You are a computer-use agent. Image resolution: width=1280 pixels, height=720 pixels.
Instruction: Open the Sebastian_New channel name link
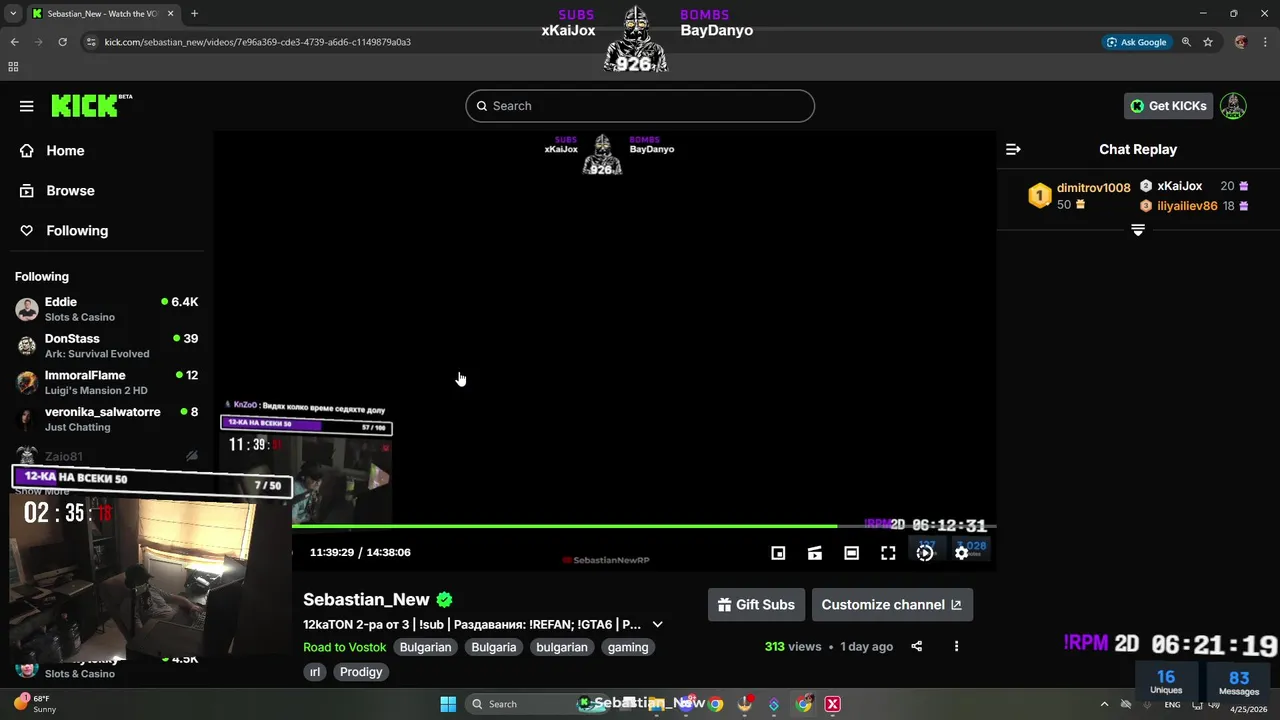click(x=366, y=599)
